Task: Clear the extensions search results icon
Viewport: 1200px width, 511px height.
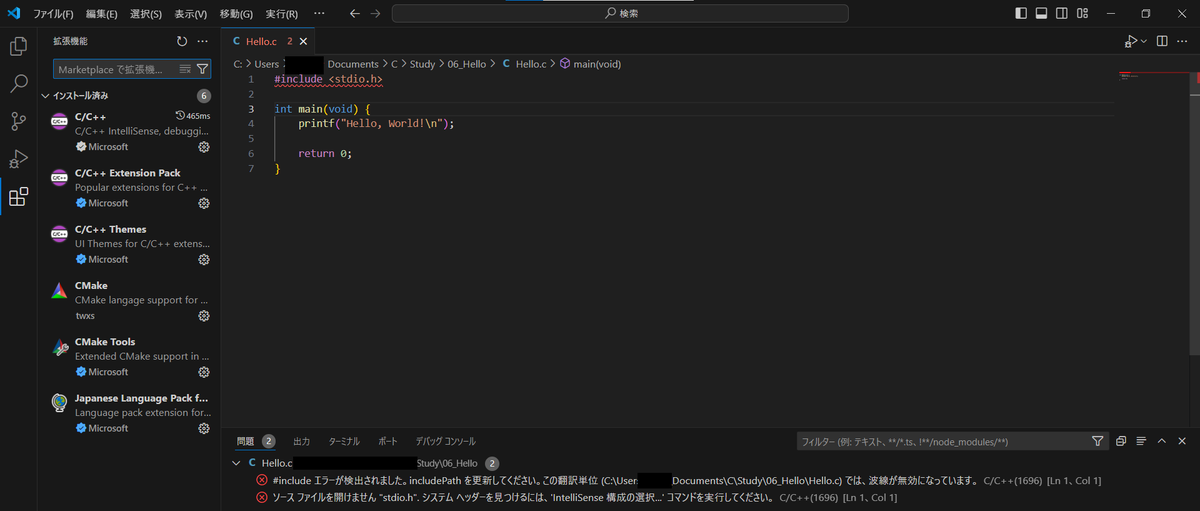Action: pos(185,69)
